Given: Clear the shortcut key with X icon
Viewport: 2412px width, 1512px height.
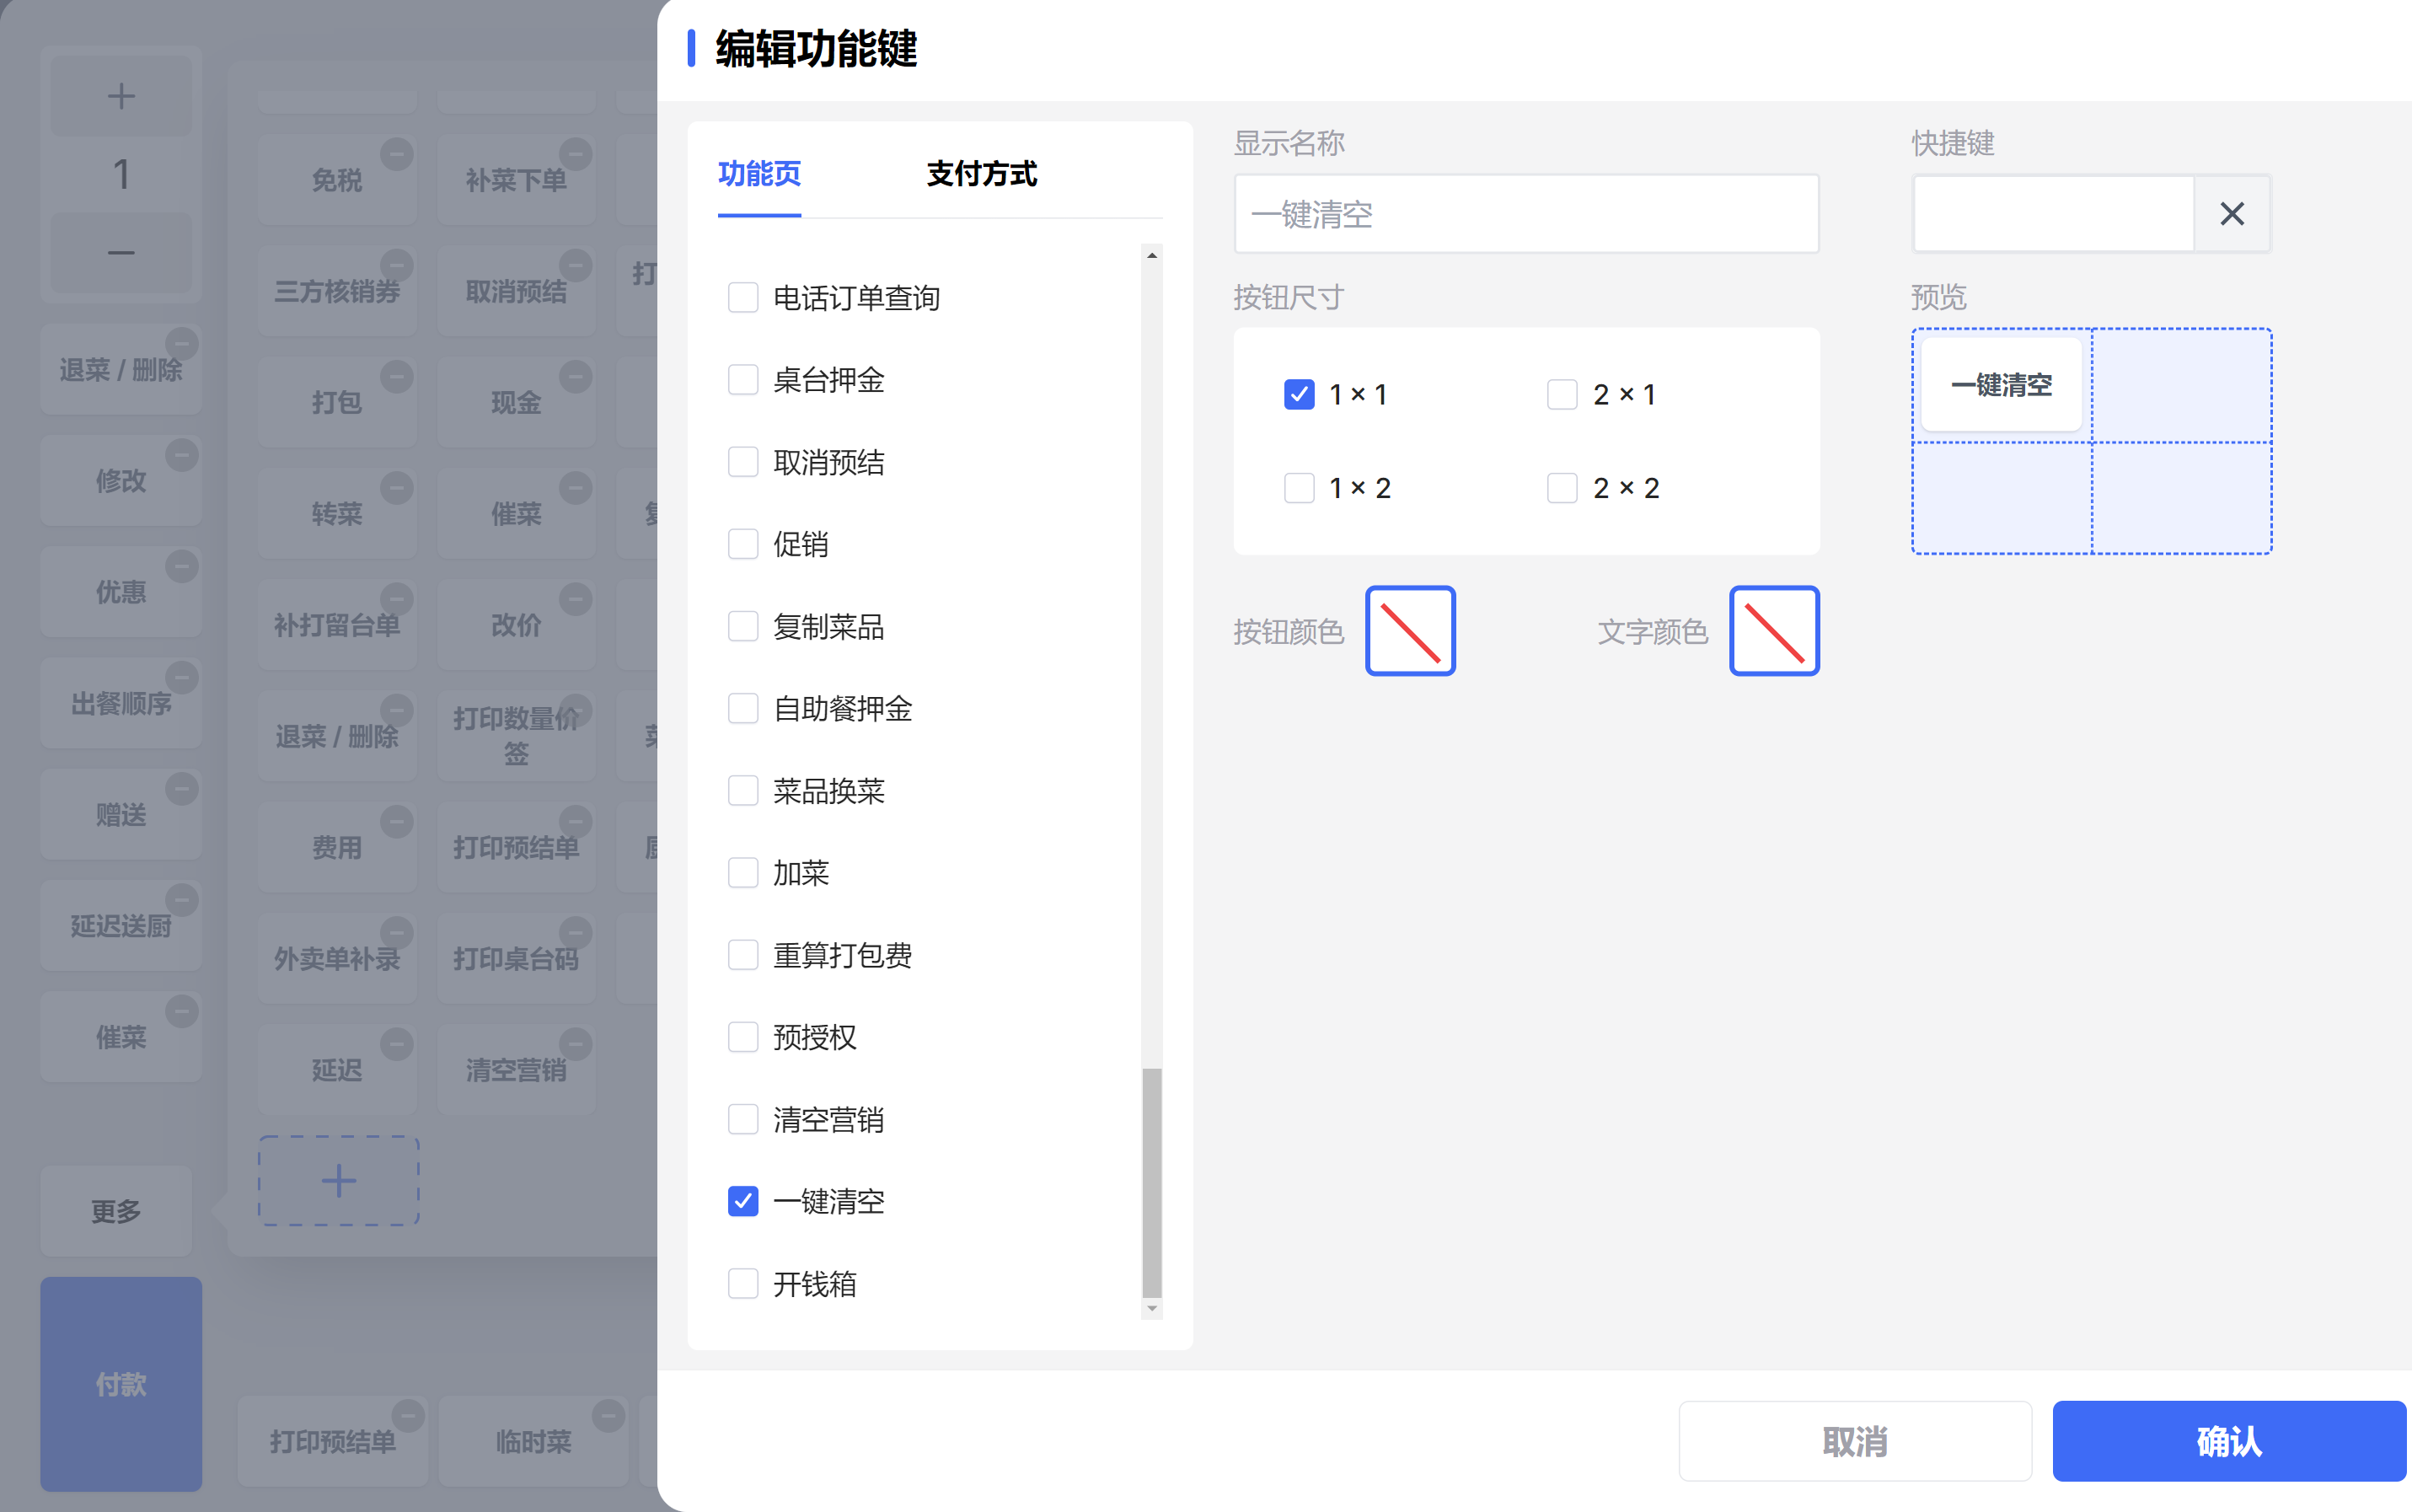Looking at the screenshot, I should click(2231, 214).
